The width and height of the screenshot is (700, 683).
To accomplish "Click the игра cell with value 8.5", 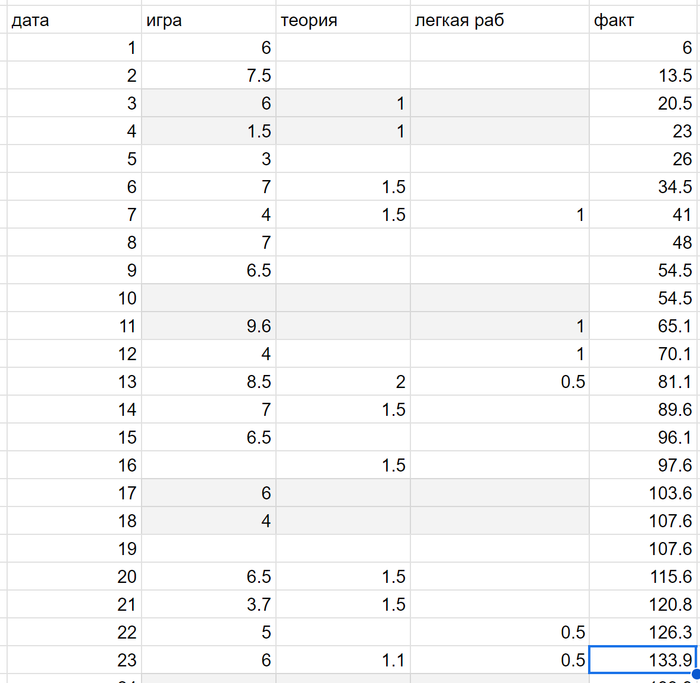I will click(208, 381).
